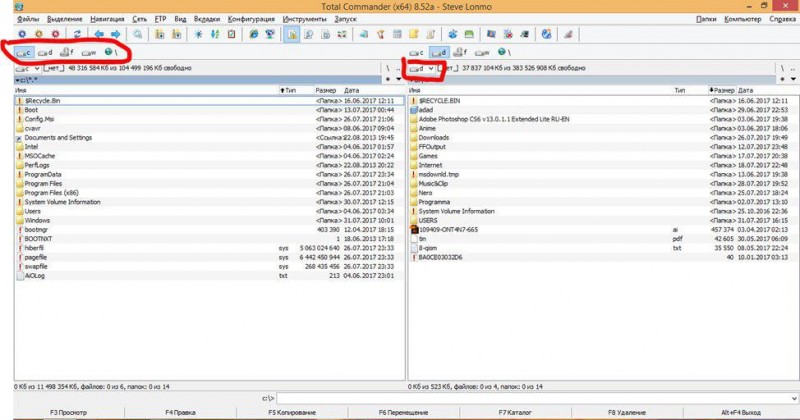Click F8 Удаление button
This screenshot has height=420, width=800.
point(627,412)
